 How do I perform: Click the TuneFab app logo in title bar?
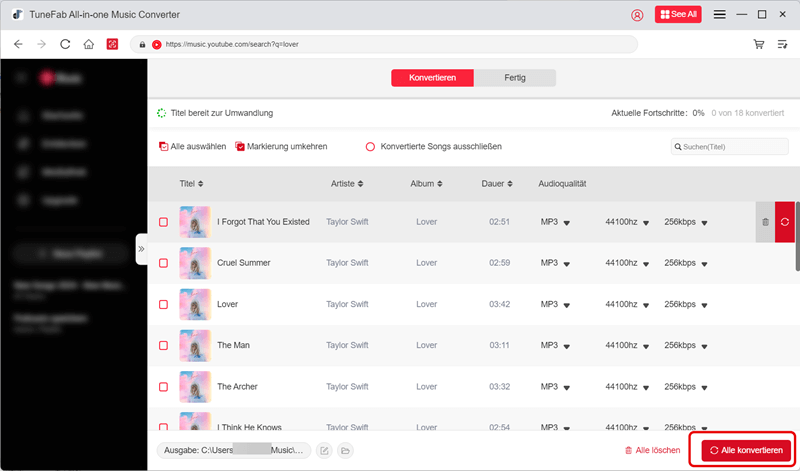pyautogui.click(x=18, y=14)
